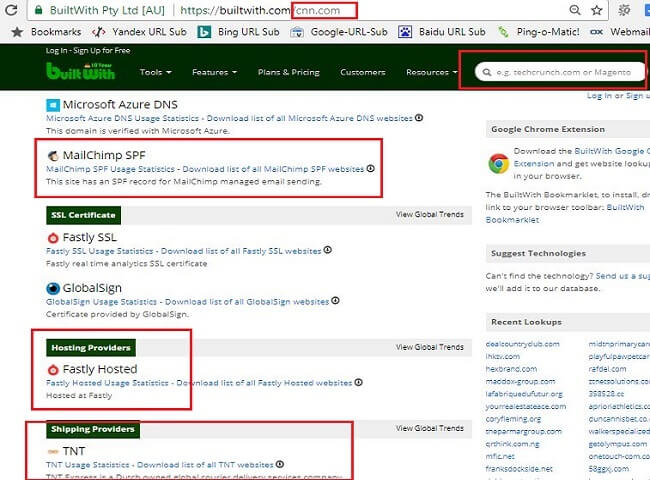Open Bing URL Sub bookmark
This screenshot has height=480, width=650.
pos(238,32)
